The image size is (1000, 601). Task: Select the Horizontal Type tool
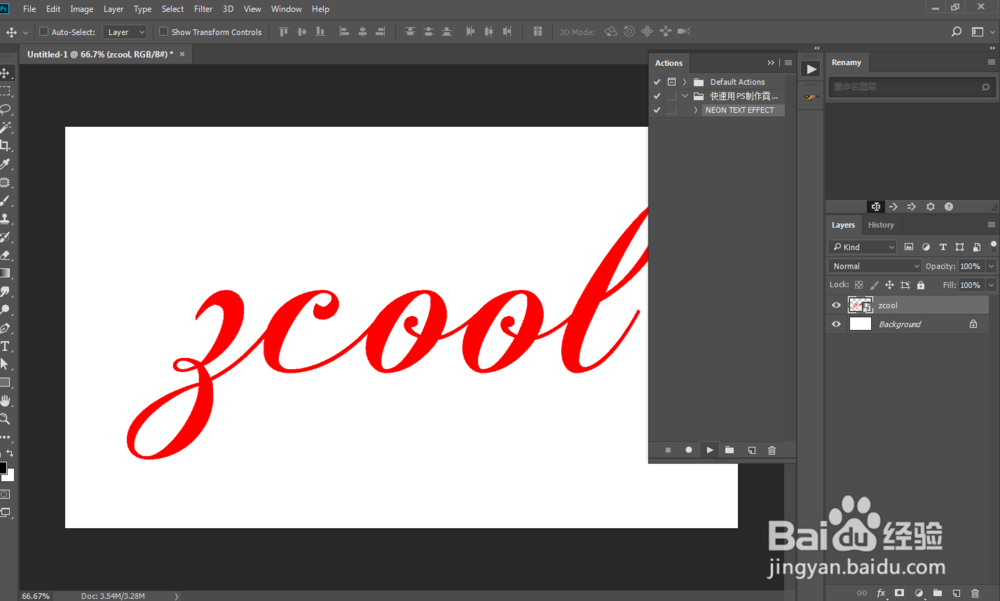5,346
